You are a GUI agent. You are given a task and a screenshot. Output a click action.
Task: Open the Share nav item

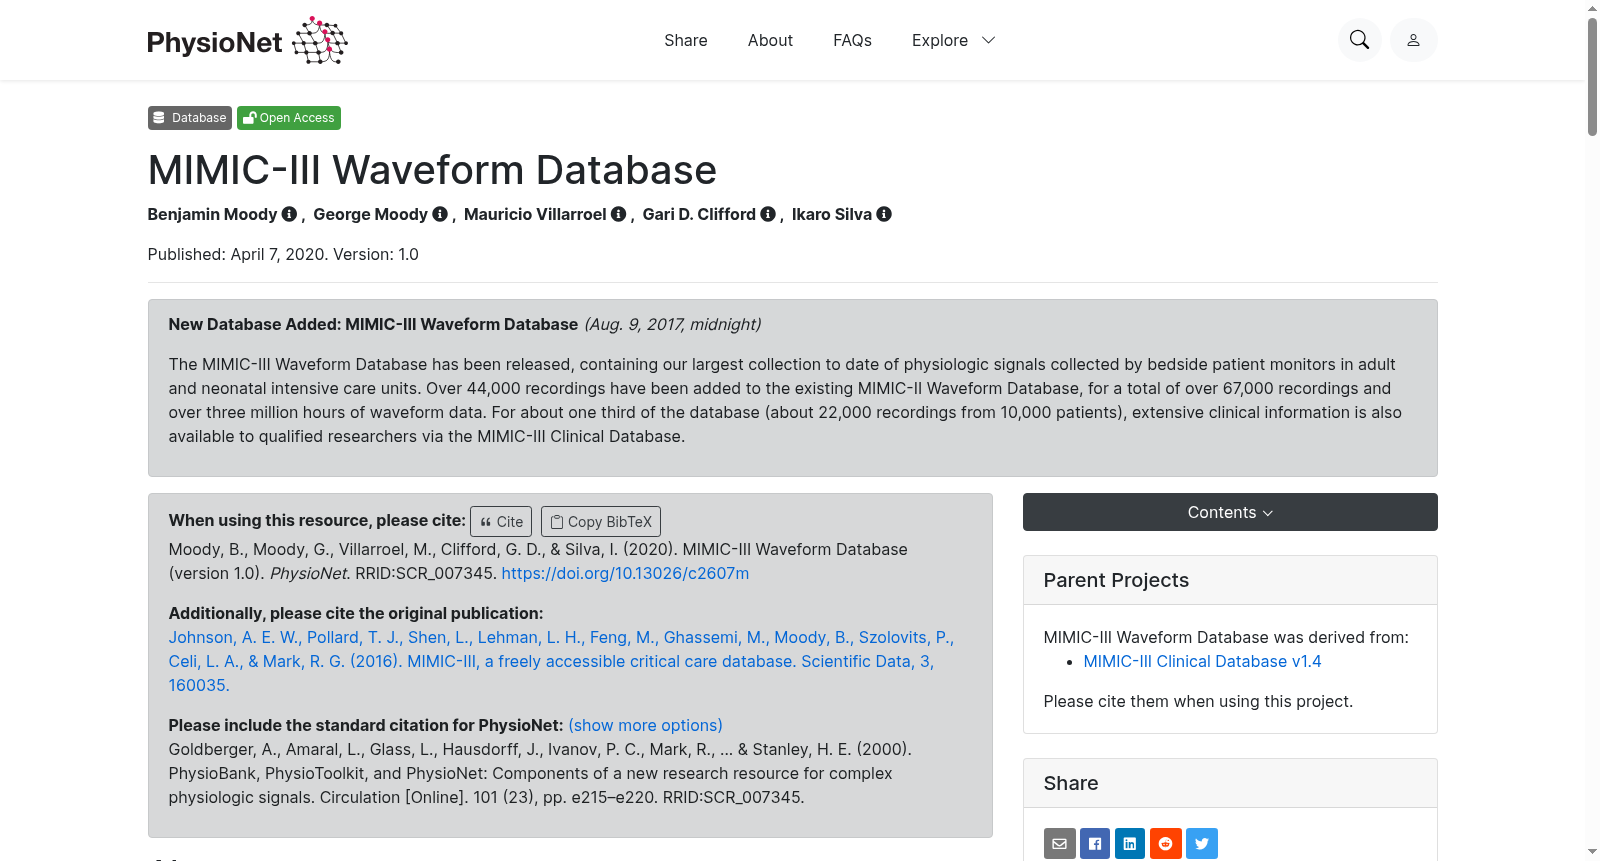tap(686, 40)
